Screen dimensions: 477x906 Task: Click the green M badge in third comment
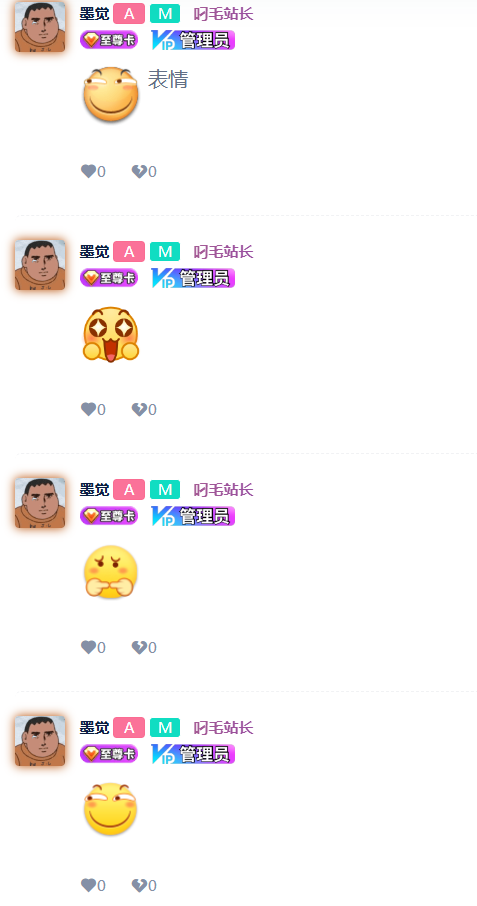tap(165, 489)
